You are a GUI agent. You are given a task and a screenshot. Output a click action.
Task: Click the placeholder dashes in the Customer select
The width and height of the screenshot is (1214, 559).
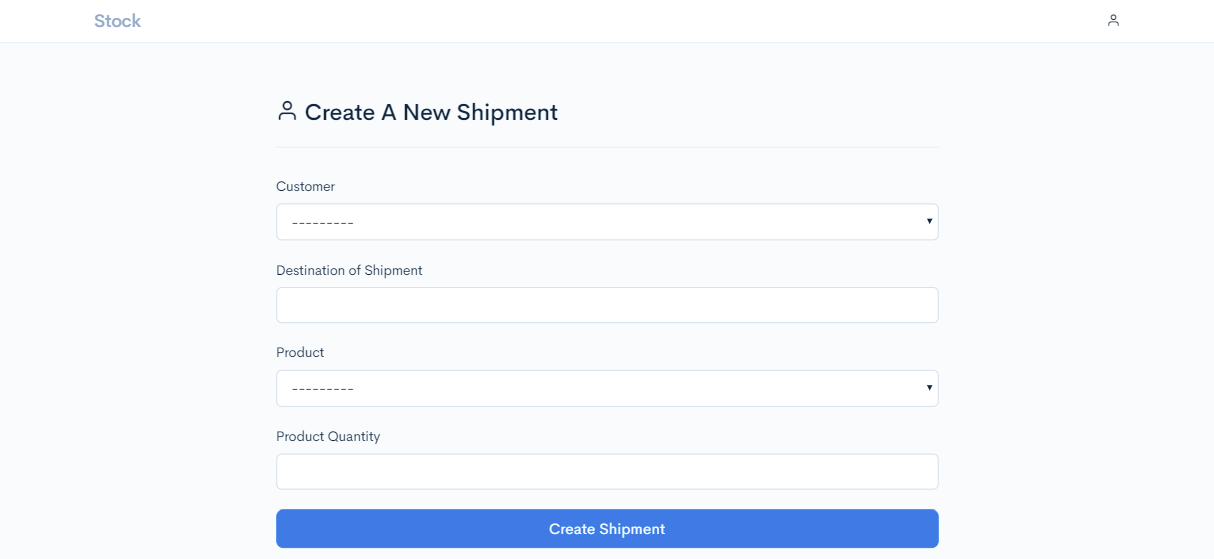[323, 223]
